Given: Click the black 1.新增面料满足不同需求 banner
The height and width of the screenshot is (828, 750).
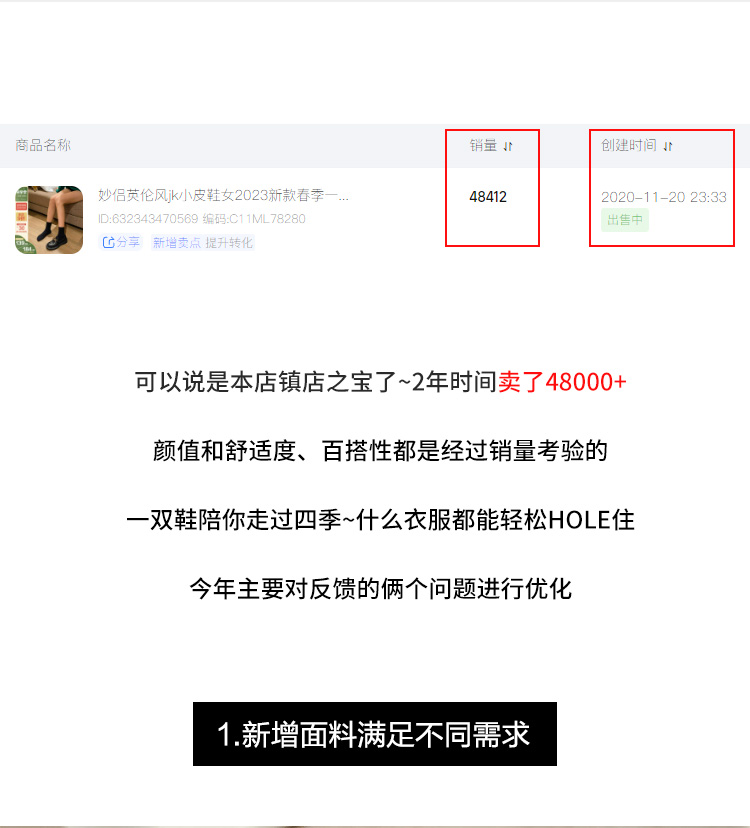Looking at the screenshot, I should coord(375,733).
